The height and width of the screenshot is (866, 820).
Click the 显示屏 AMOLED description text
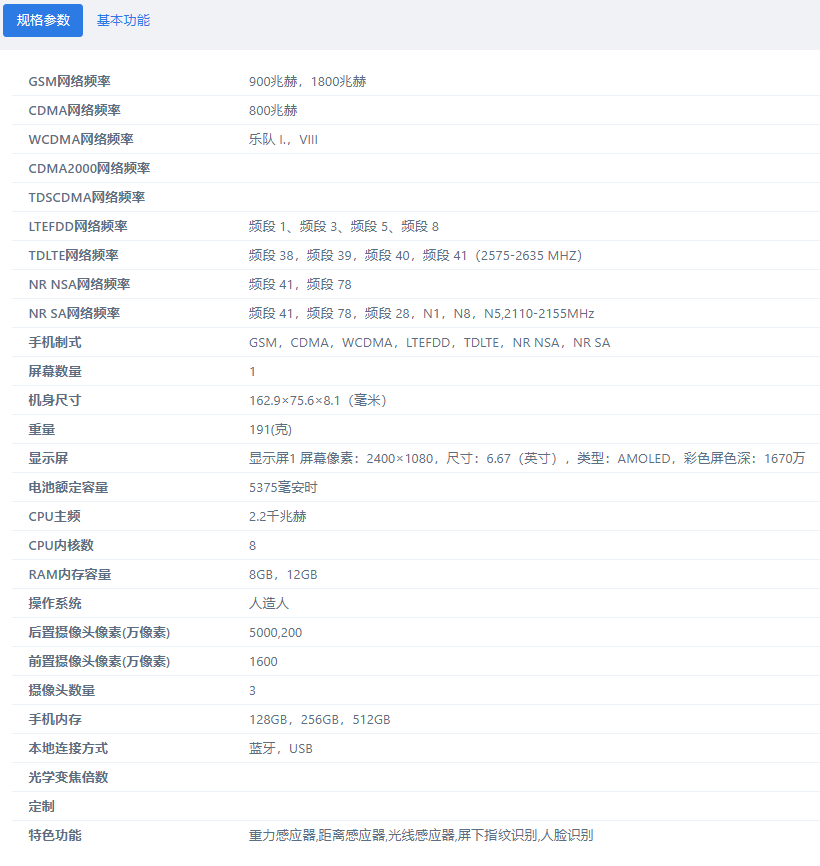point(526,459)
